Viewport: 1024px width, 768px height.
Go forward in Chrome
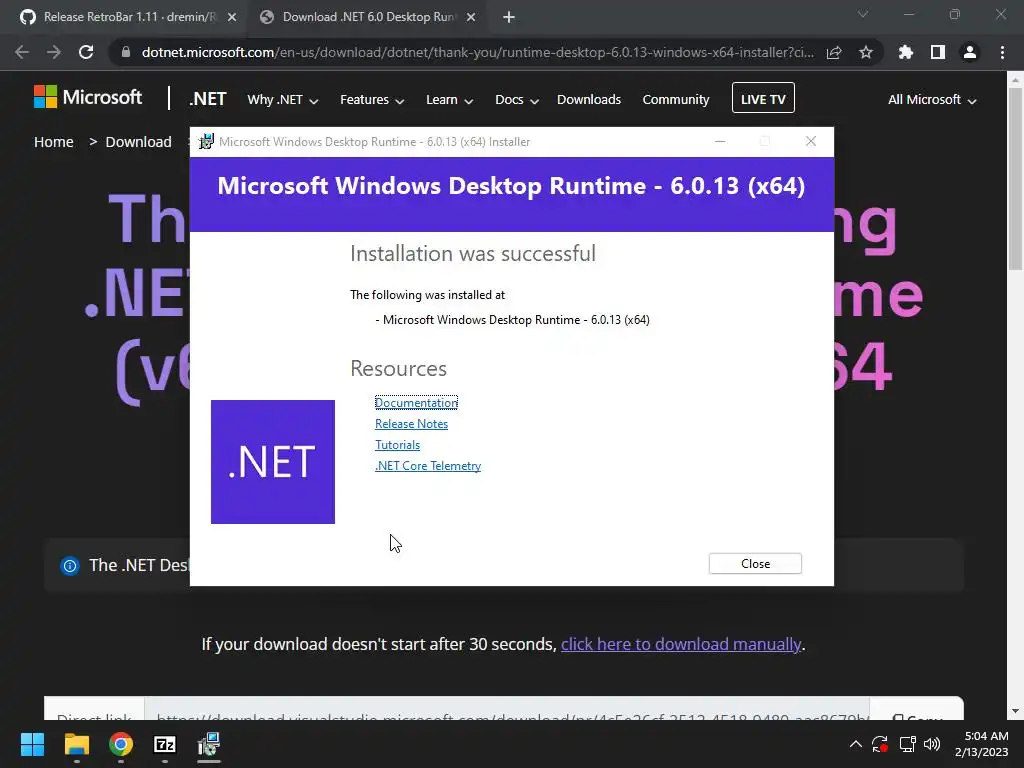point(54,52)
